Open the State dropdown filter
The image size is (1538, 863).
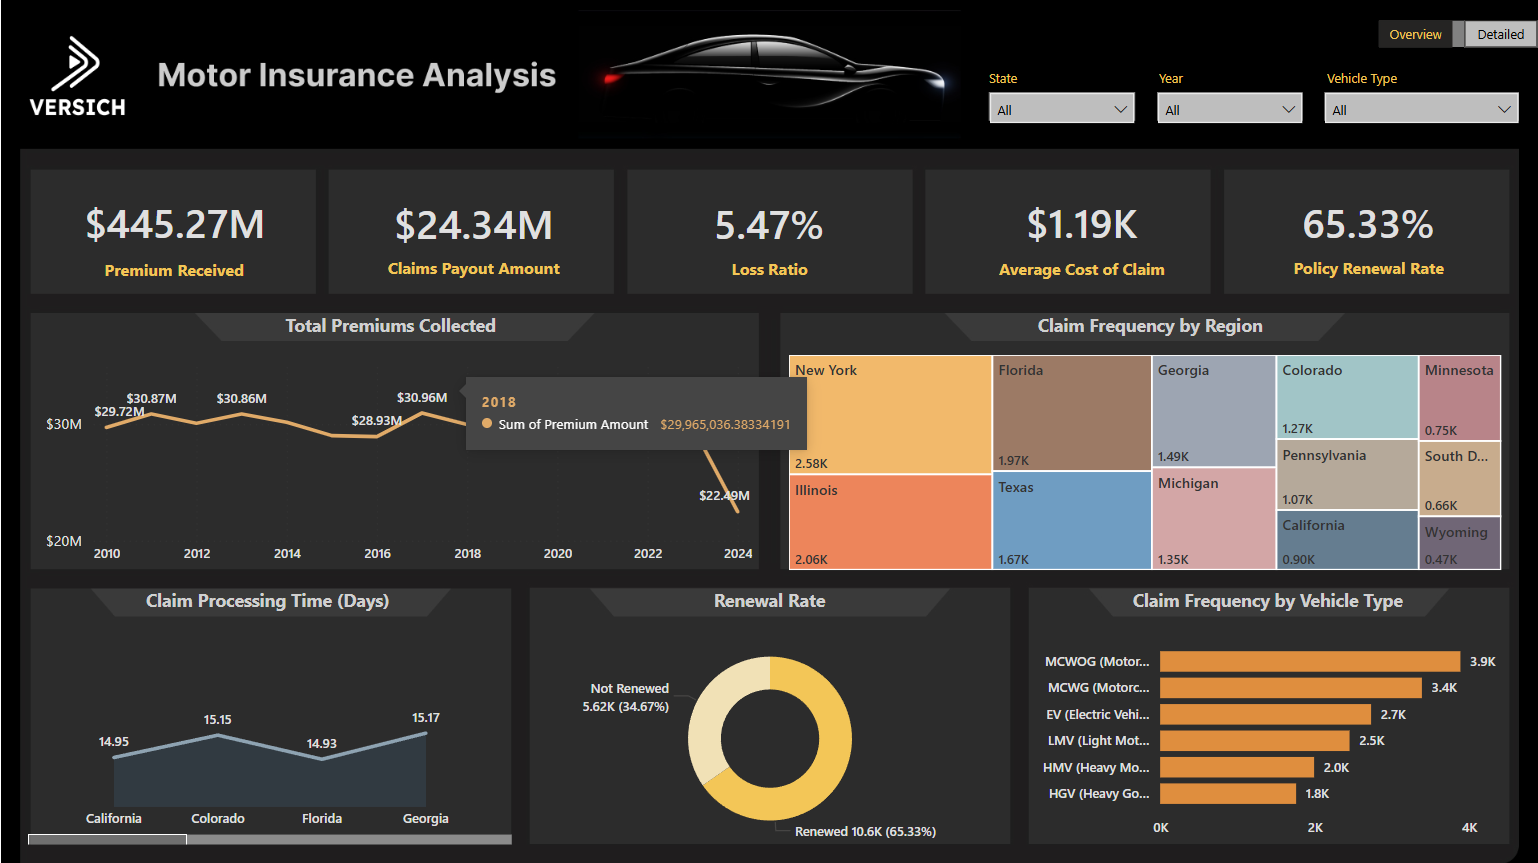(1061, 109)
